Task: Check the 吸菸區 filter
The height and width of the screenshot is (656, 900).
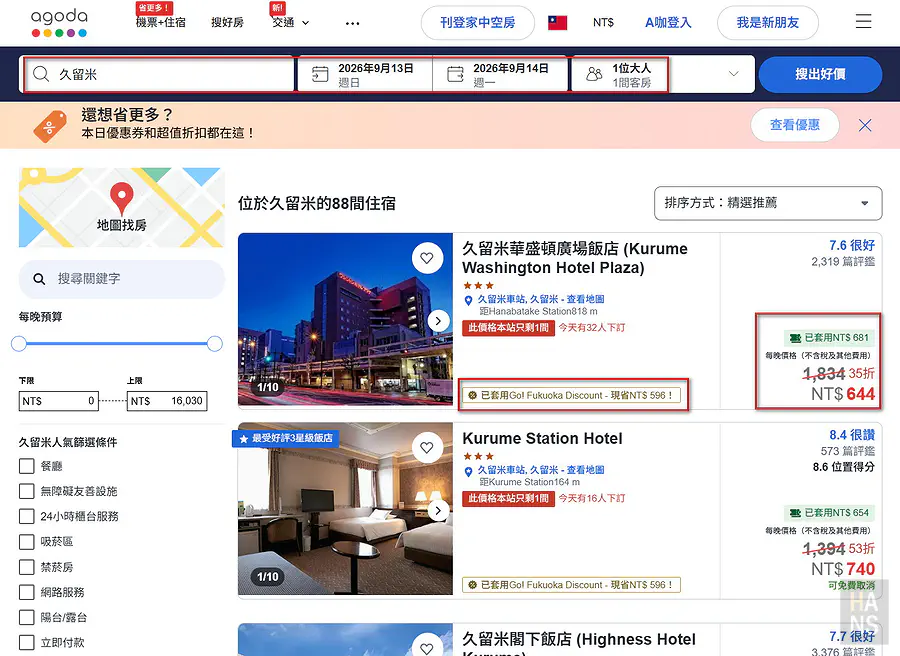Action: click(x=26, y=542)
